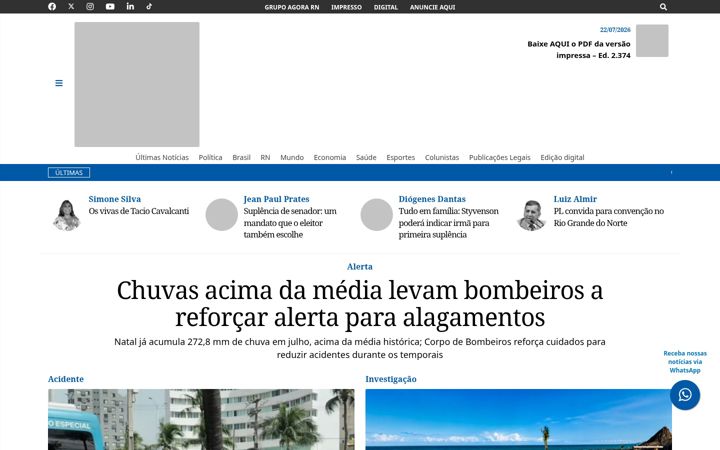Open the Economia section
The height and width of the screenshot is (450, 720).
330,157
